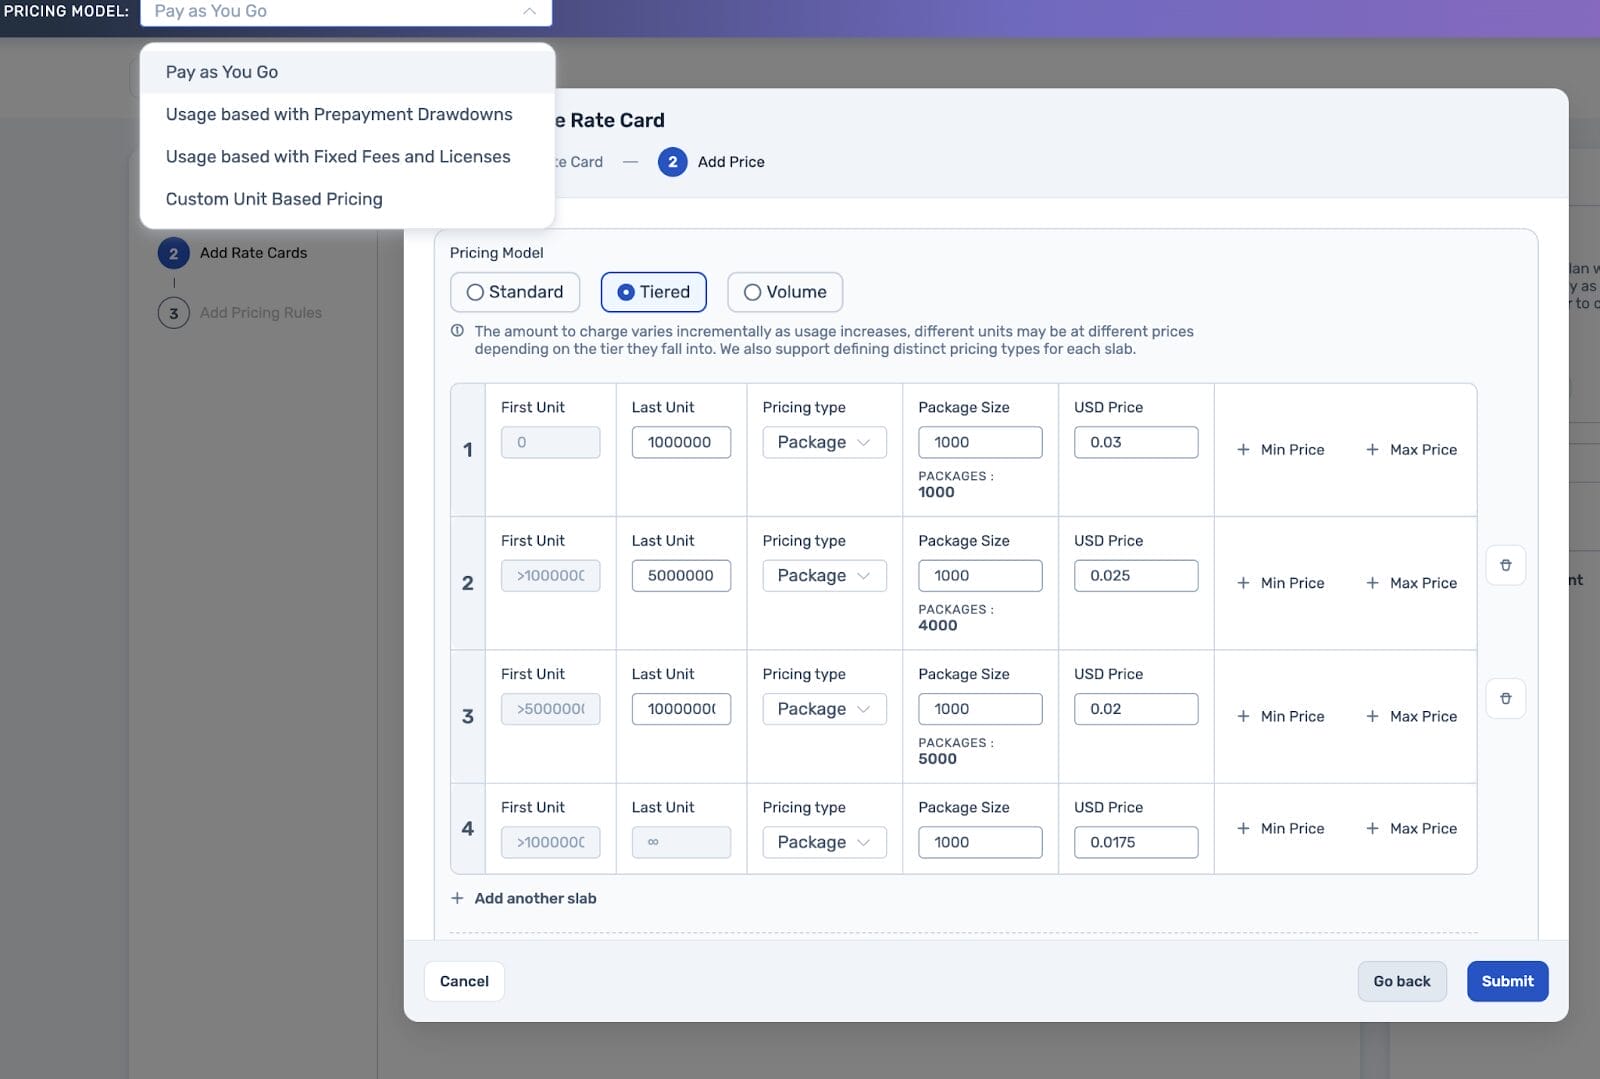Add a Min Price to slab 2
The image size is (1600, 1079).
pos(1281,582)
